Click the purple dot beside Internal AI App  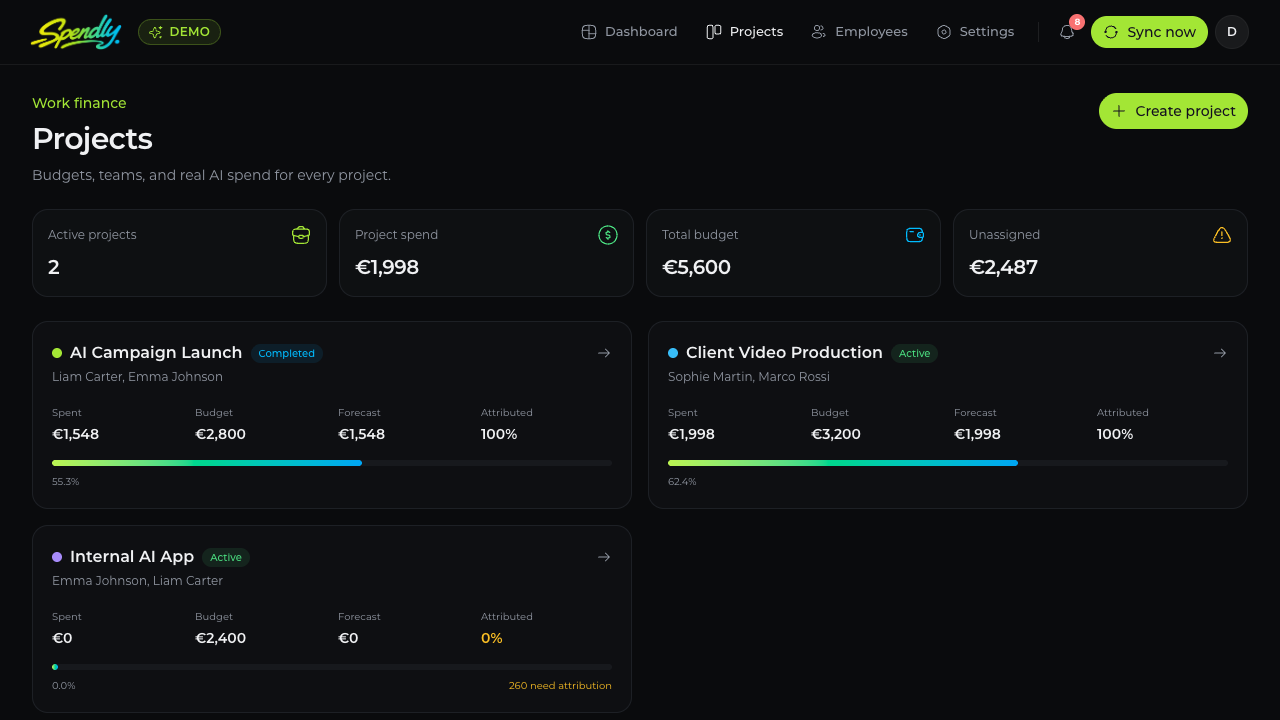pyautogui.click(x=57, y=557)
